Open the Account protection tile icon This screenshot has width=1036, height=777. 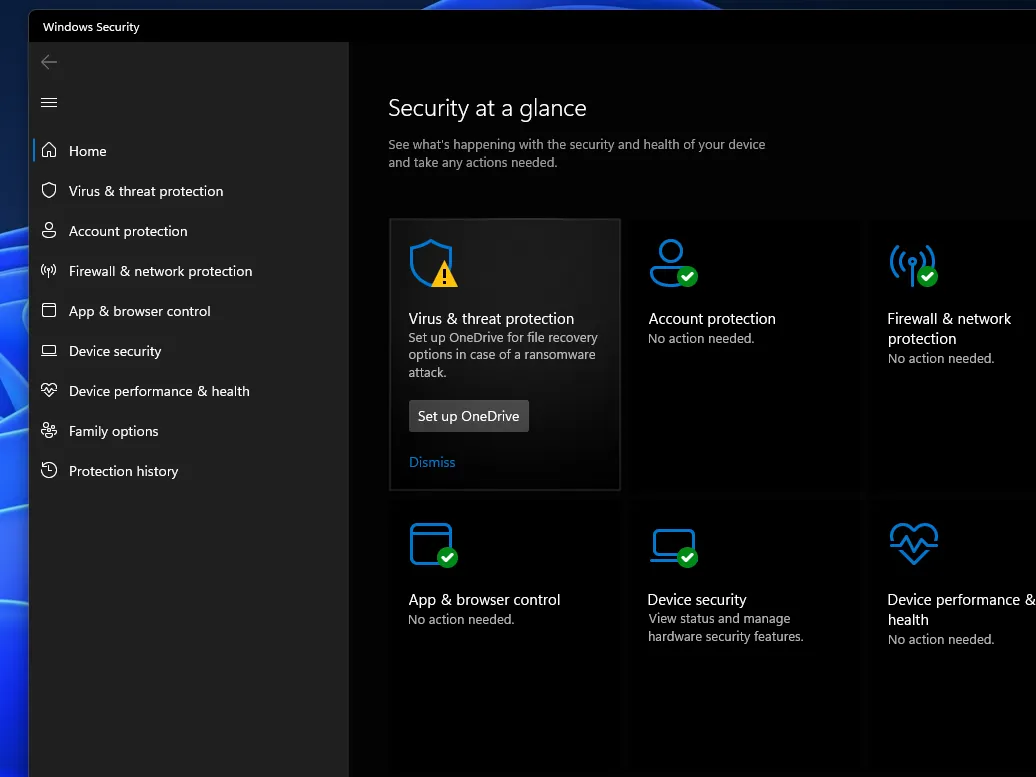coord(672,263)
